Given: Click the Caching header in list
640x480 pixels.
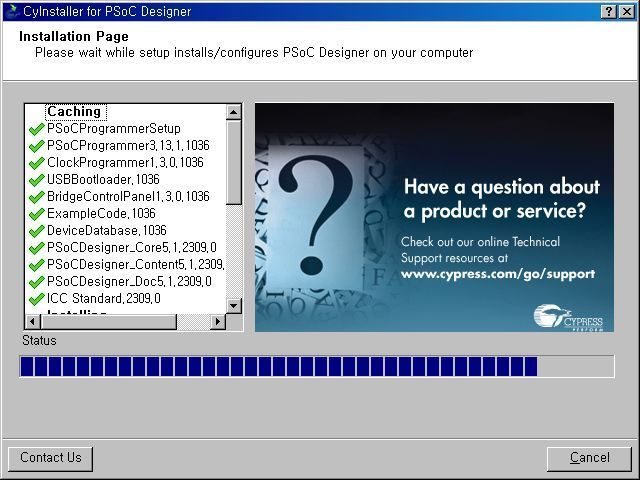Looking at the screenshot, I should 74,111.
